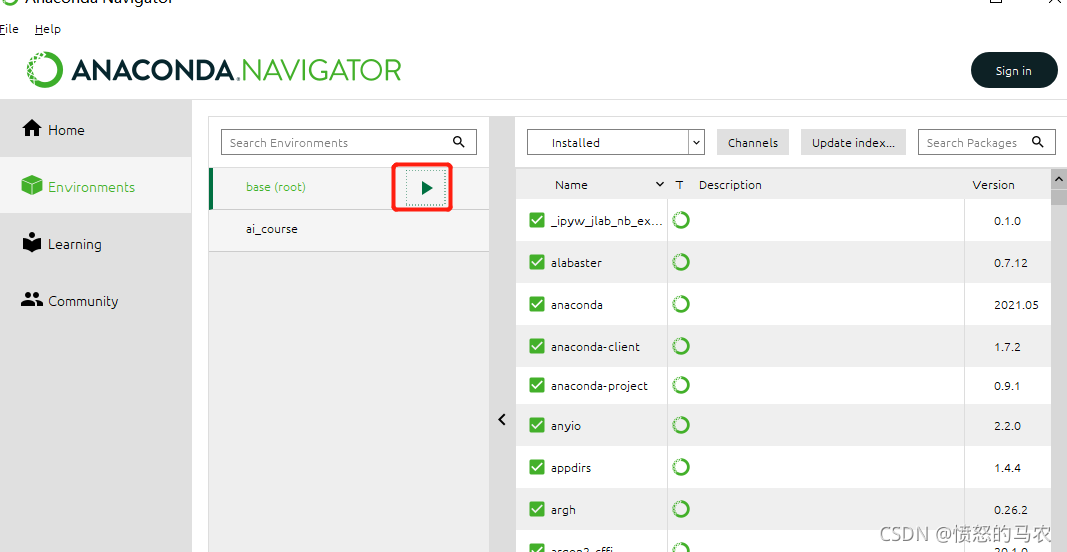Click the type icon for anyio

pyautogui.click(x=680, y=425)
